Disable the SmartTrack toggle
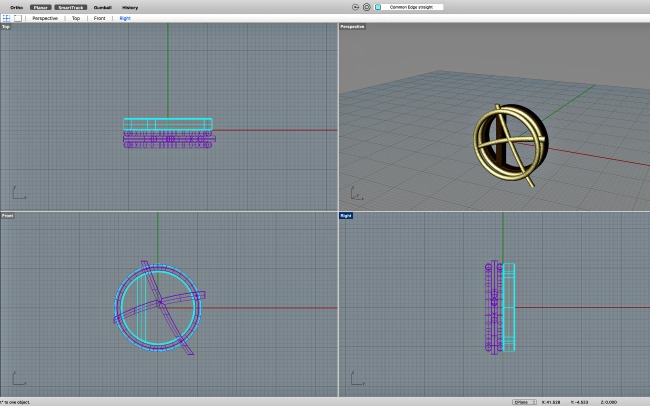This screenshot has height=406, width=650. [71, 7]
